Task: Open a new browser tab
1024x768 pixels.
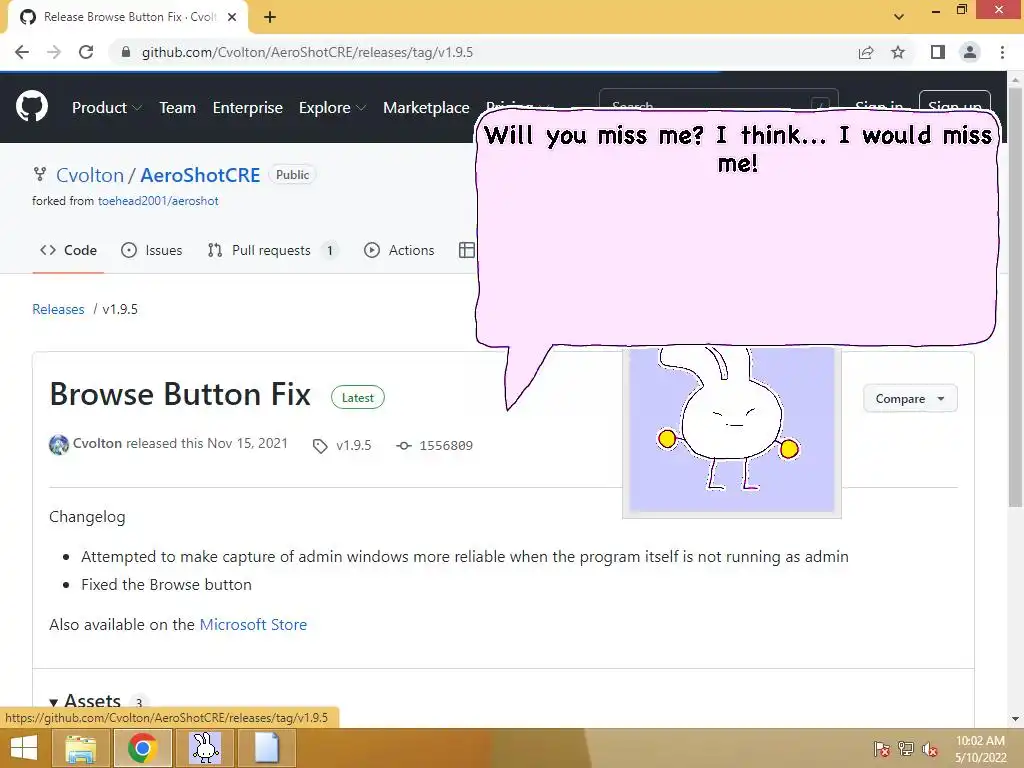Action: point(270,17)
